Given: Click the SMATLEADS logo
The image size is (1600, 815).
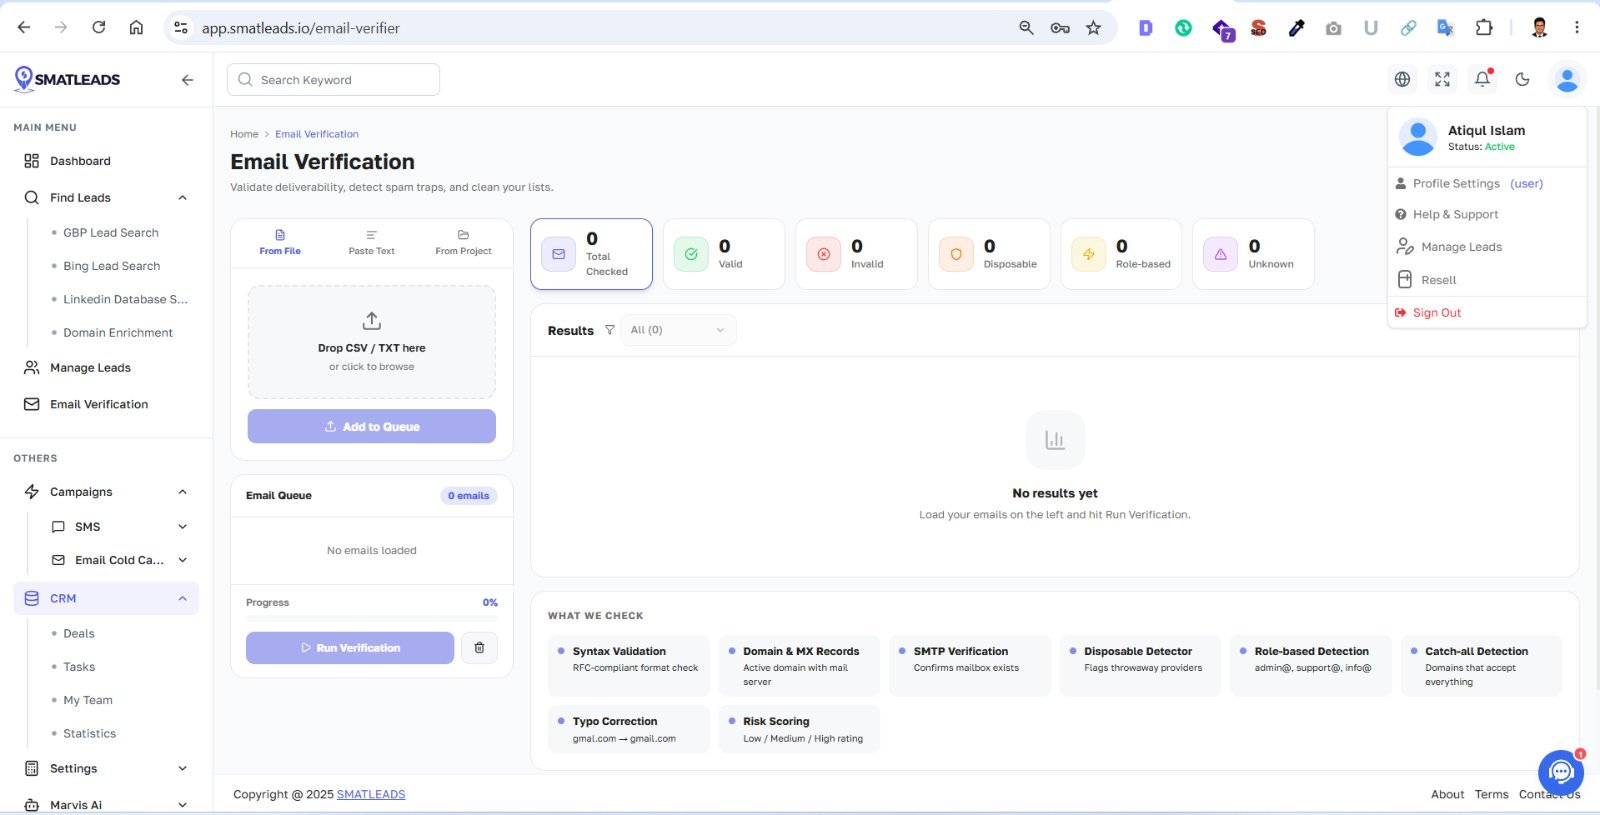Looking at the screenshot, I should click(67, 79).
